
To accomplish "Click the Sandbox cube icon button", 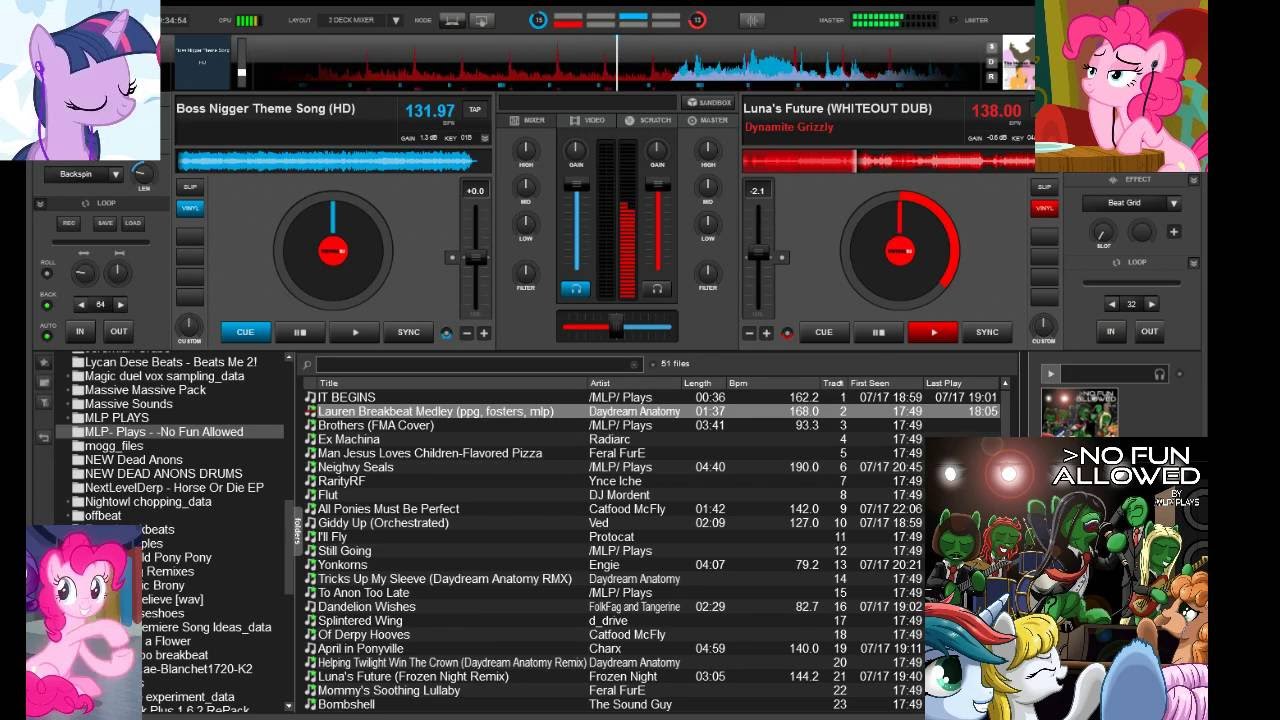I will [709, 102].
